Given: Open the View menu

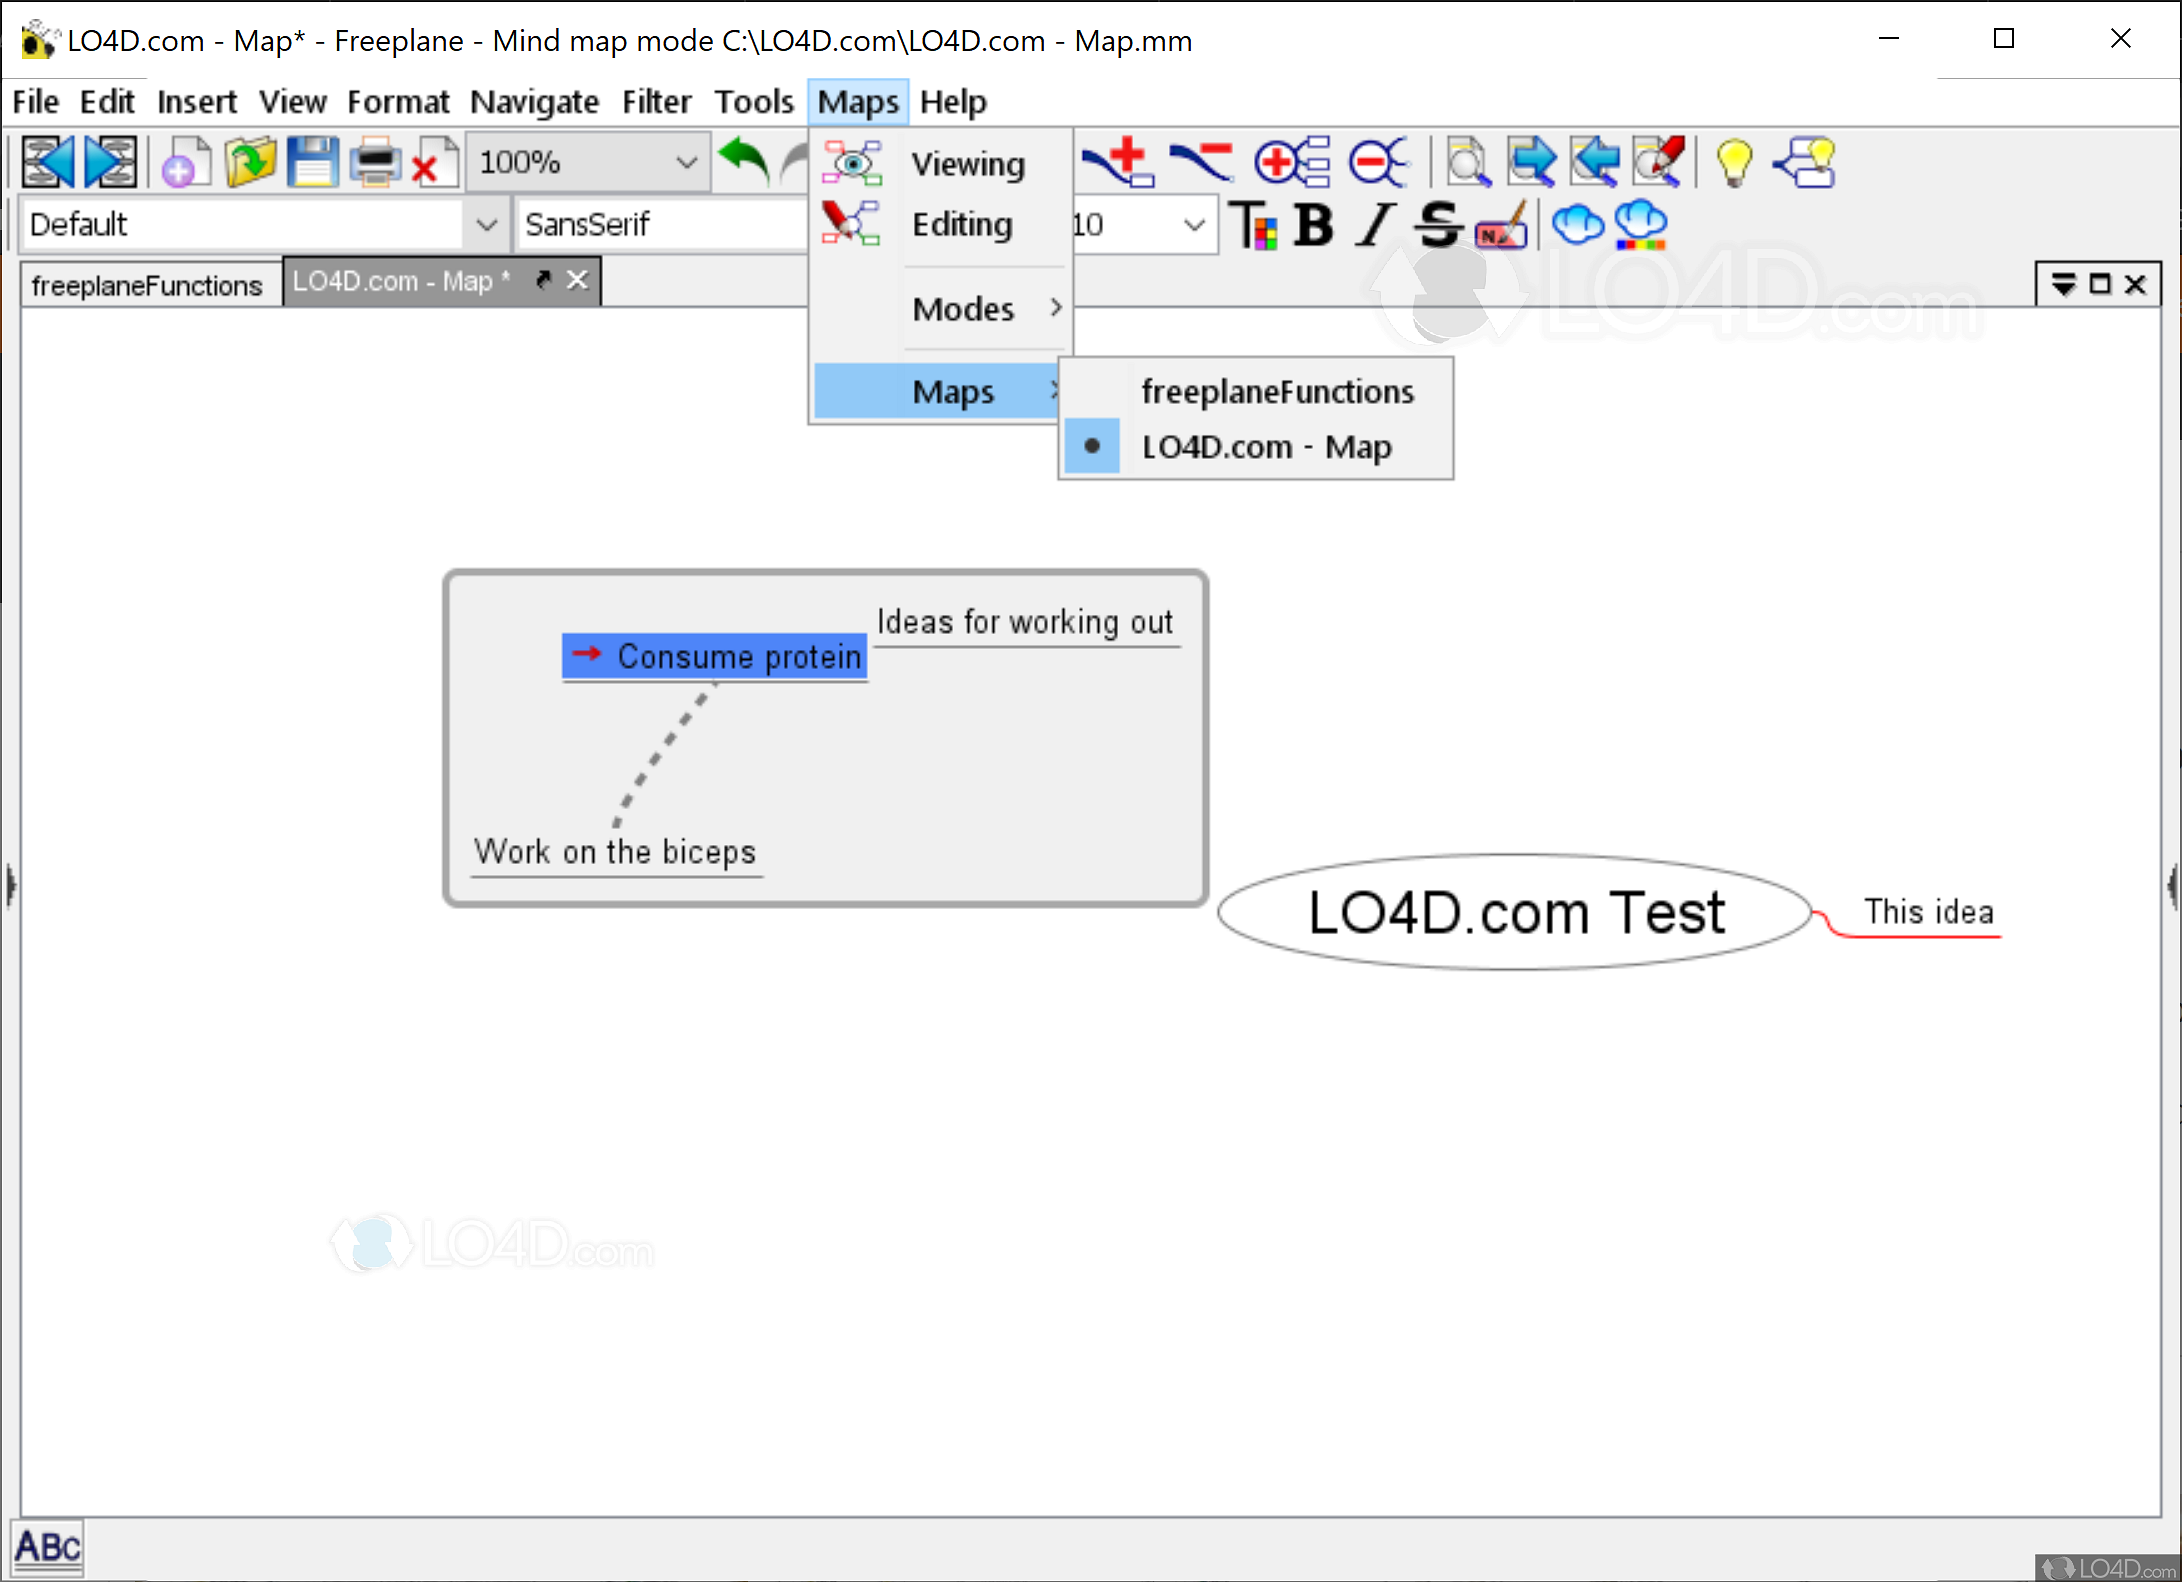Looking at the screenshot, I should point(293,102).
